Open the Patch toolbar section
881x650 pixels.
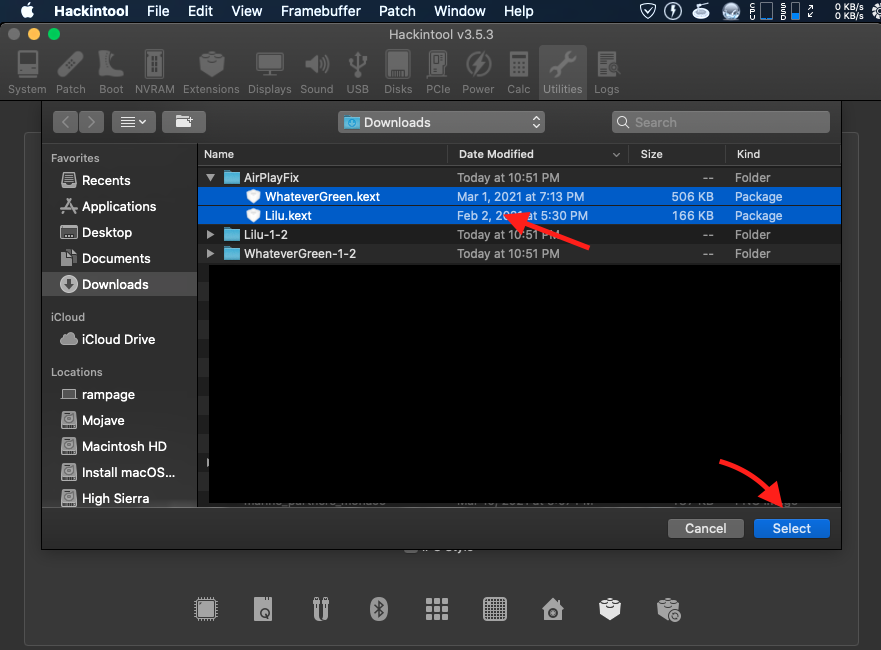(71, 72)
